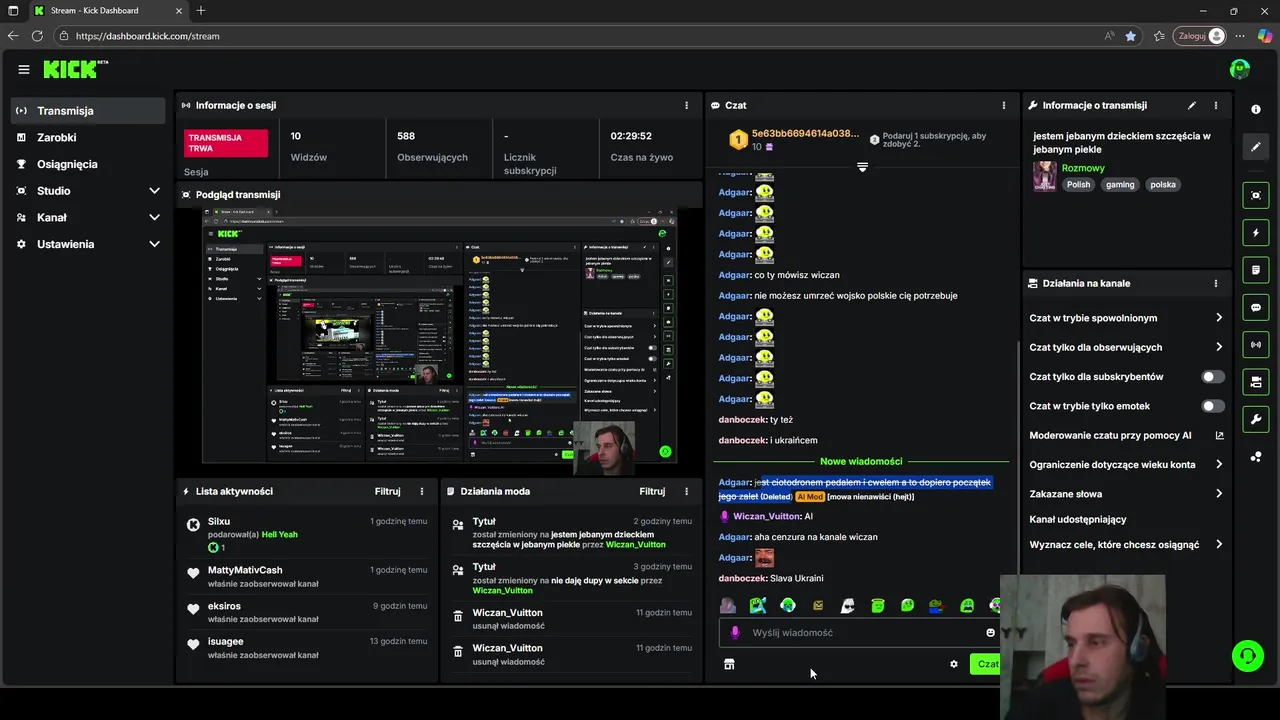This screenshot has width=1280, height=720.
Task: Open options menu of Lista aktywności panel
Action: click(x=422, y=491)
